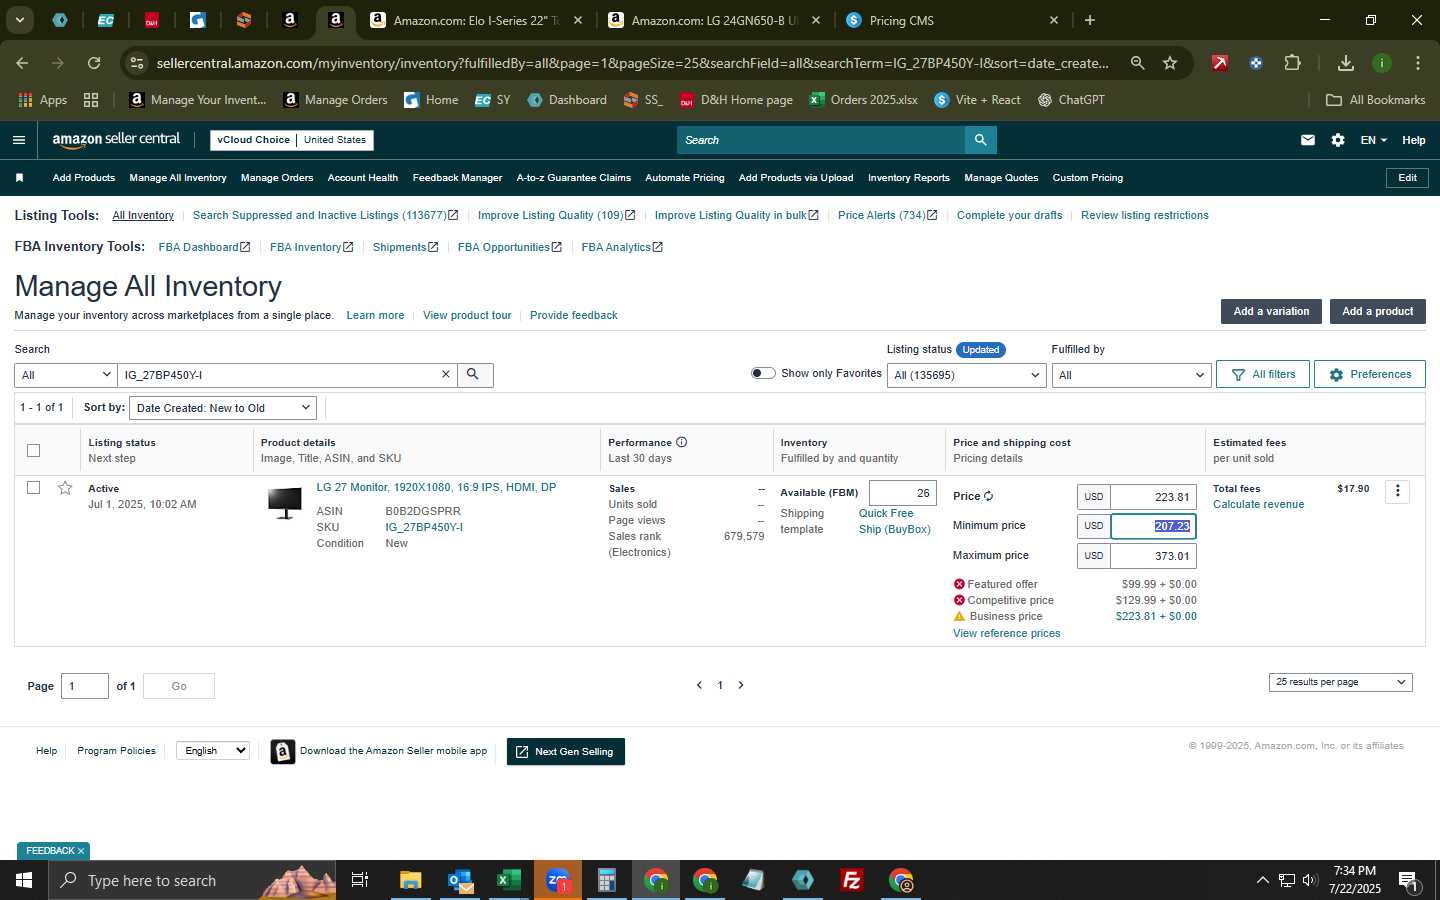Check the LG 27 Monitor row checkbox
Image resolution: width=1440 pixels, height=900 pixels.
click(x=33, y=488)
